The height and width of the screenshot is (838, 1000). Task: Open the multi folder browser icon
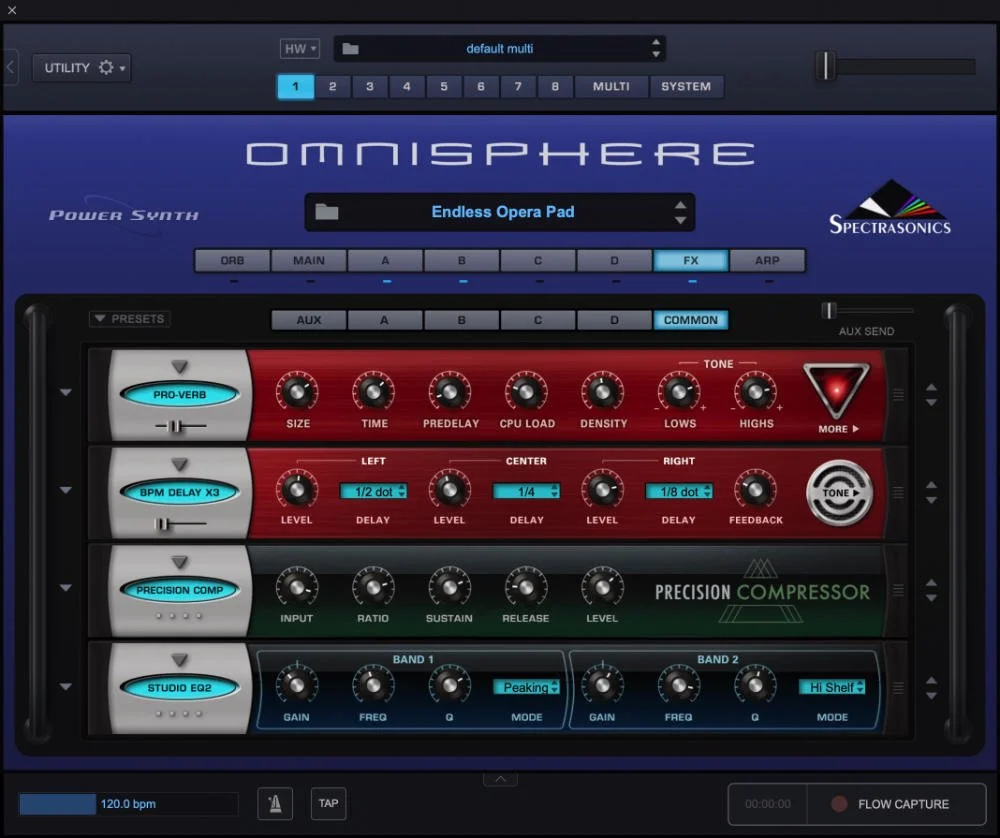coord(350,48)
